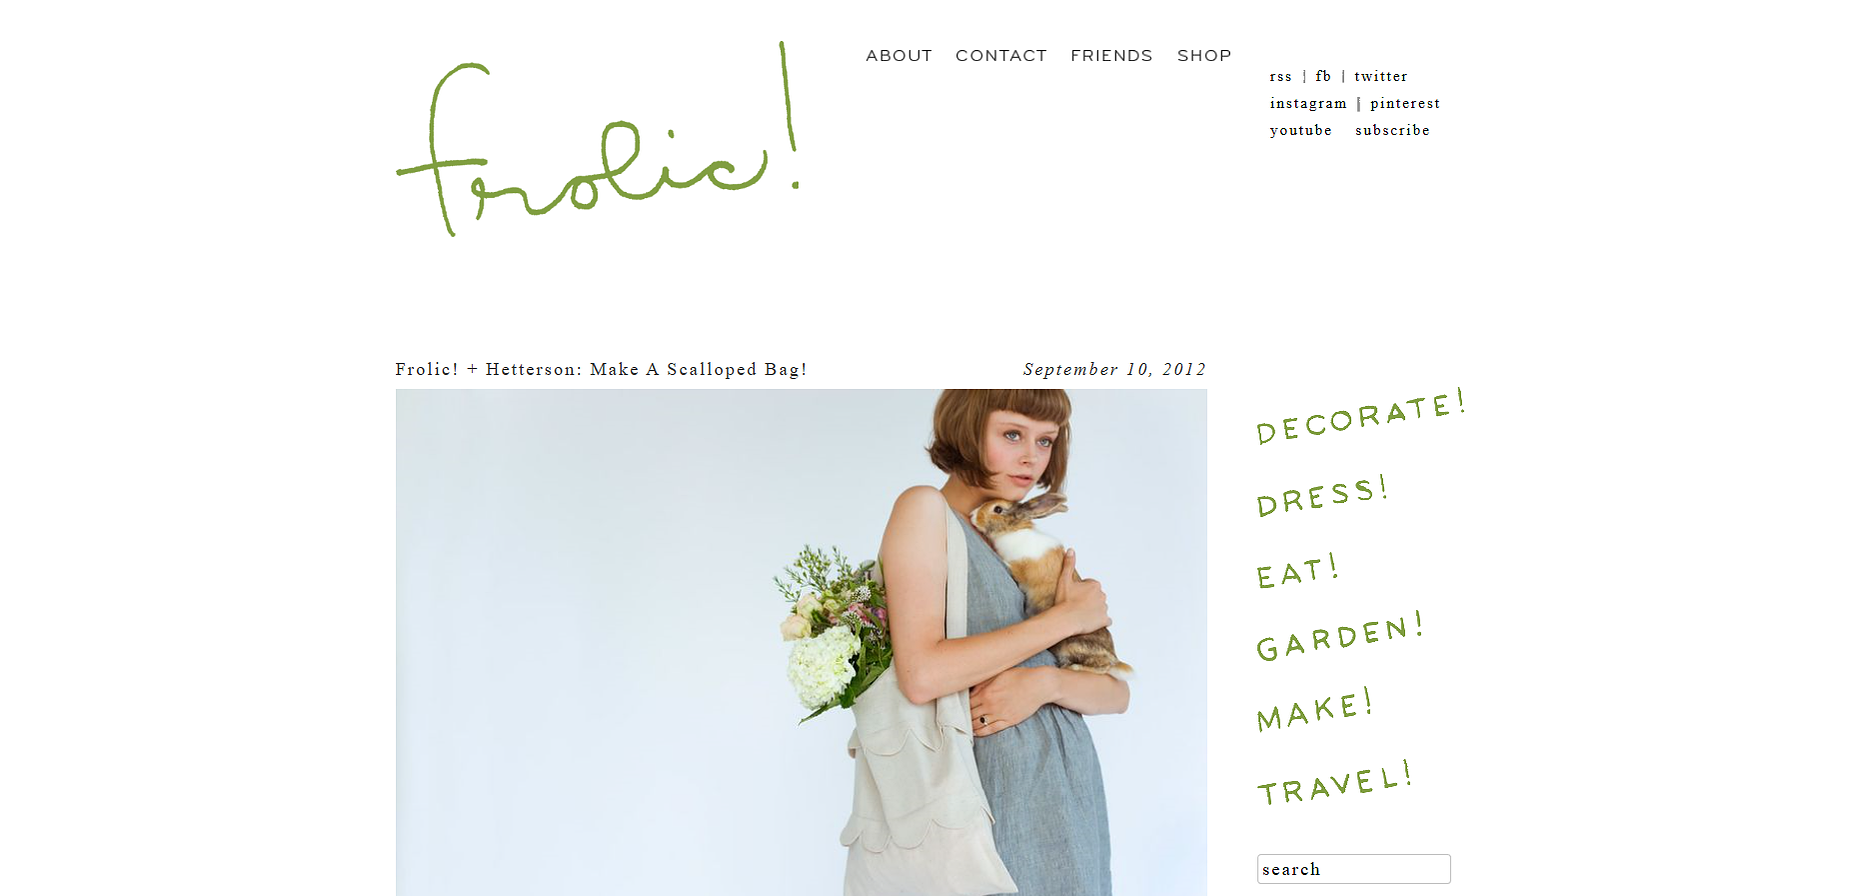Screen dimensions: 1849x896
Task: Select the DRESS! category graphic
Action: [x=1322, y=495]
